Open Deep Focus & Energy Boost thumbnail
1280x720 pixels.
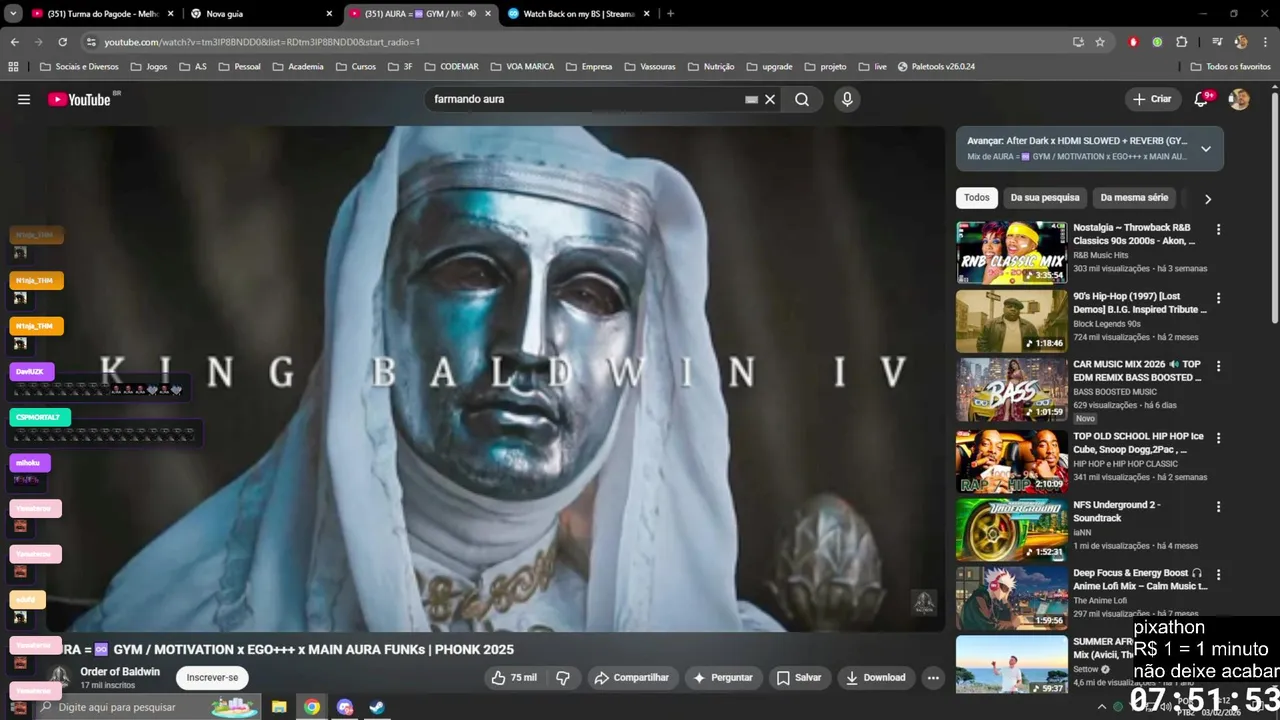tap(1011, 598)
